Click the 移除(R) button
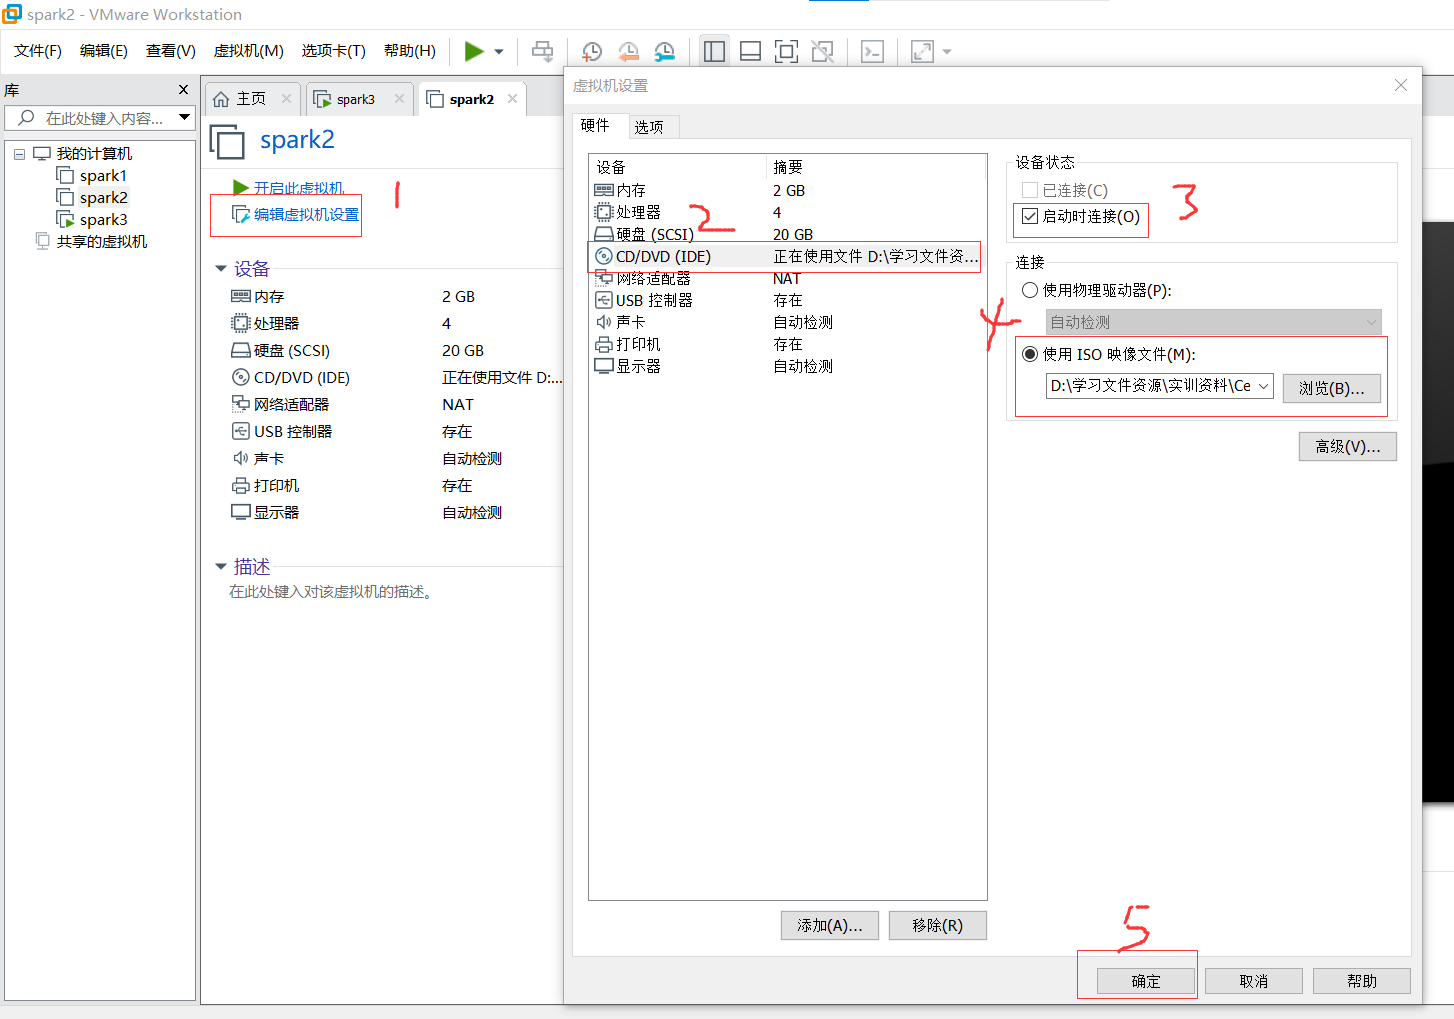The image size is (1454, 1019). coord(937,925)
